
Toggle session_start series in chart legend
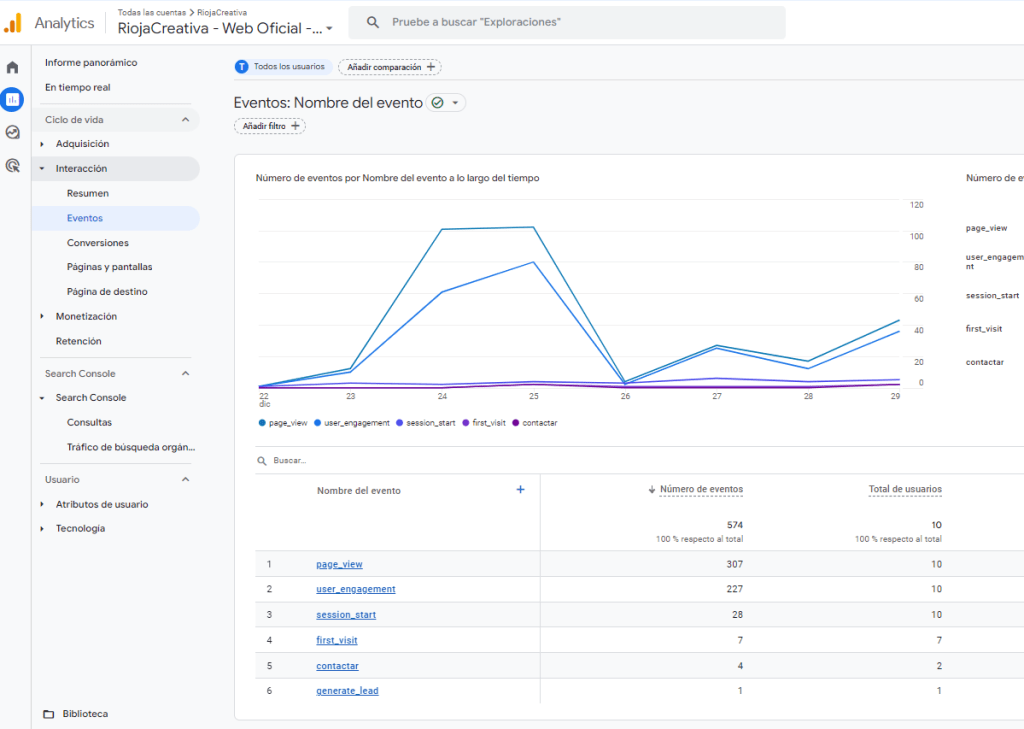425,423
